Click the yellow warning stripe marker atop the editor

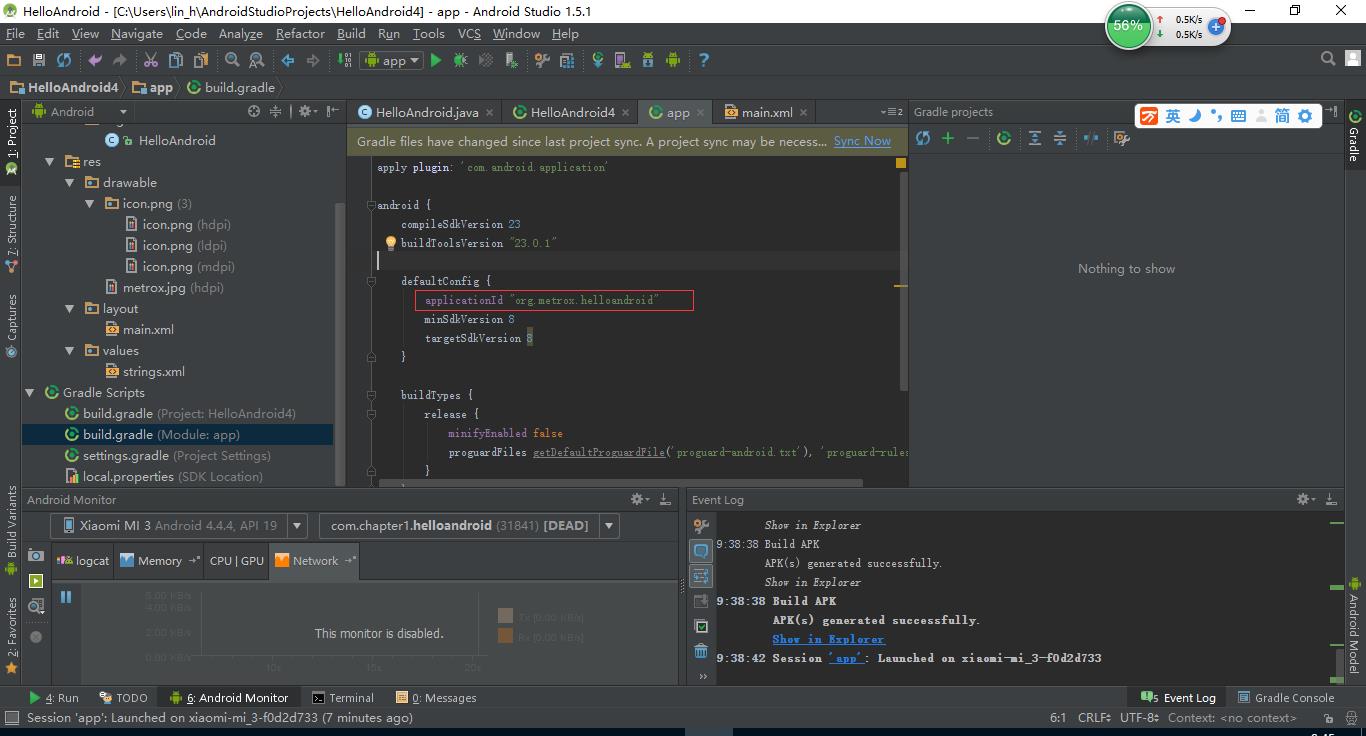click(901, 162)
